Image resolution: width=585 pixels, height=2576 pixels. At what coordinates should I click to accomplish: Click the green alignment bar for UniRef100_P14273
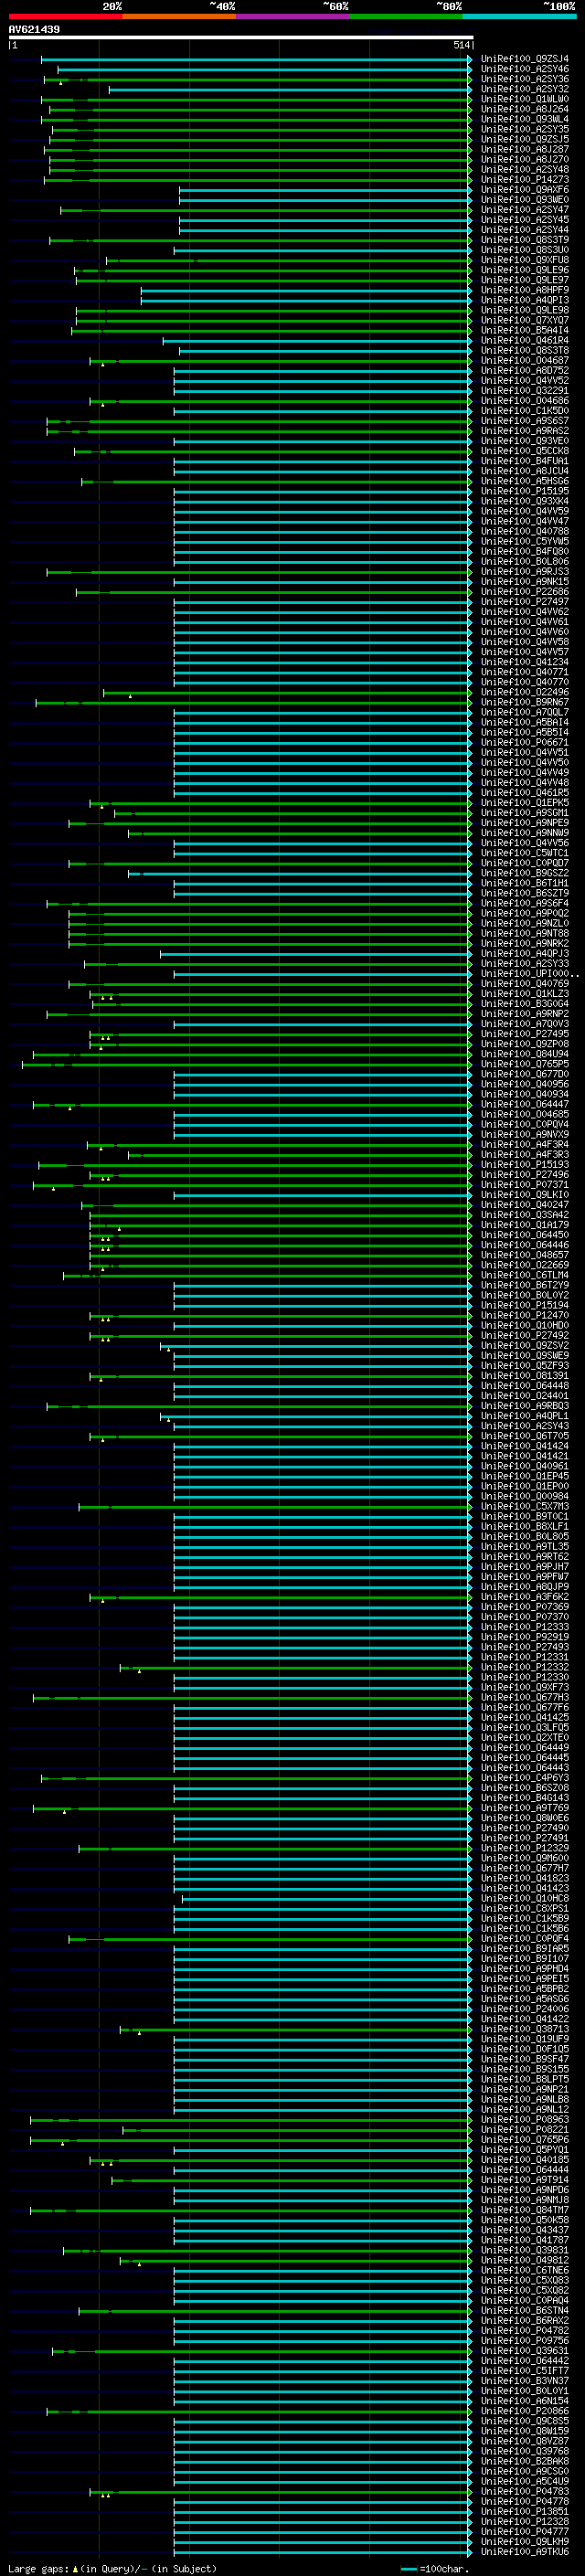256,180
